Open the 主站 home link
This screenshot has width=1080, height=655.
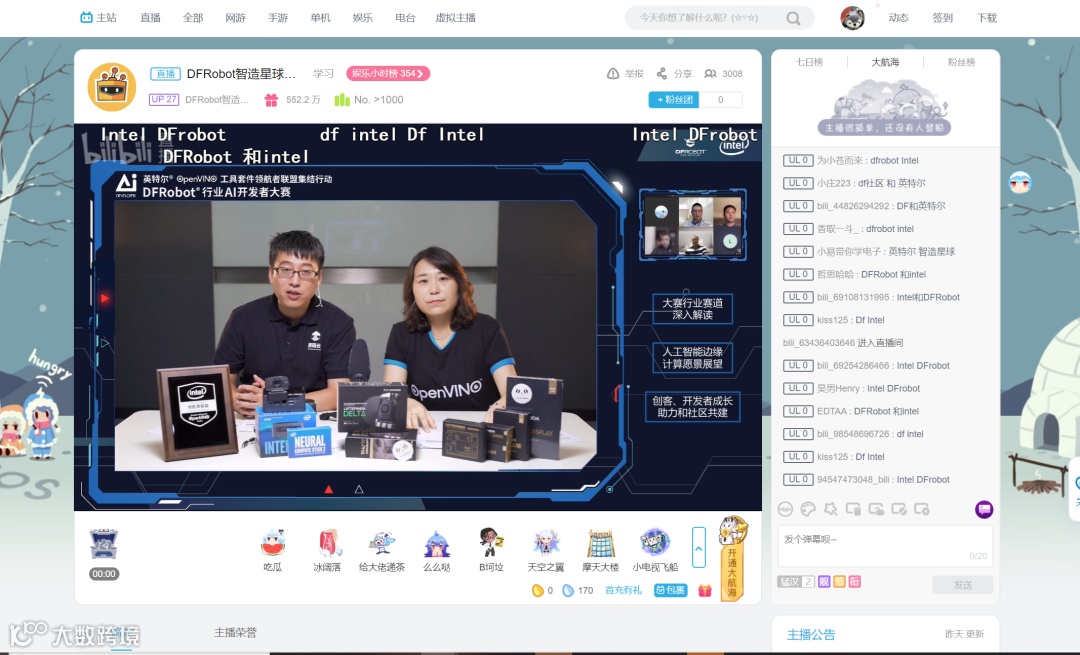click(98, 18)
